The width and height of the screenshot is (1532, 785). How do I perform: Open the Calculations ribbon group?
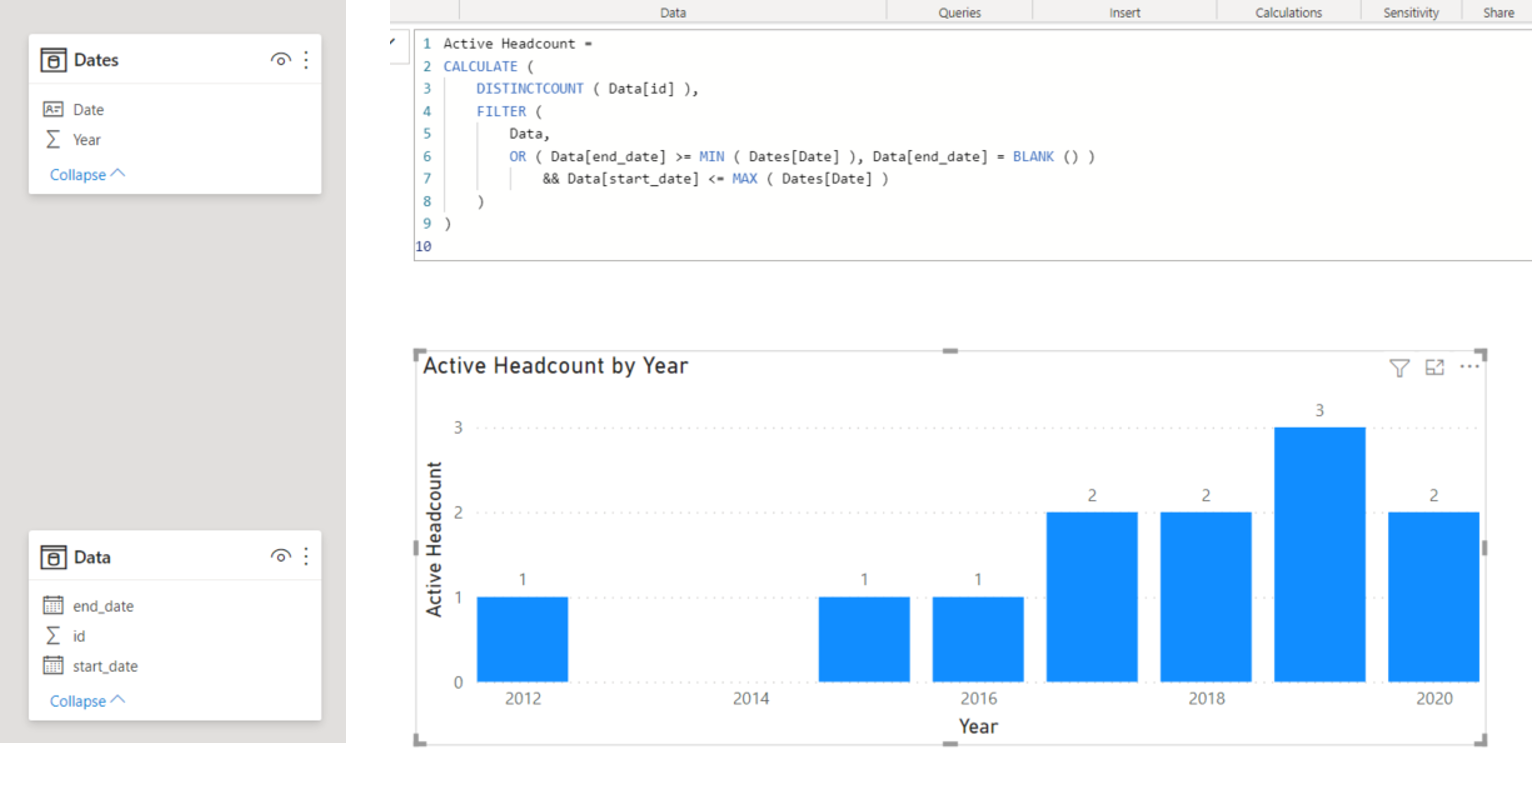click(1288, 12)
